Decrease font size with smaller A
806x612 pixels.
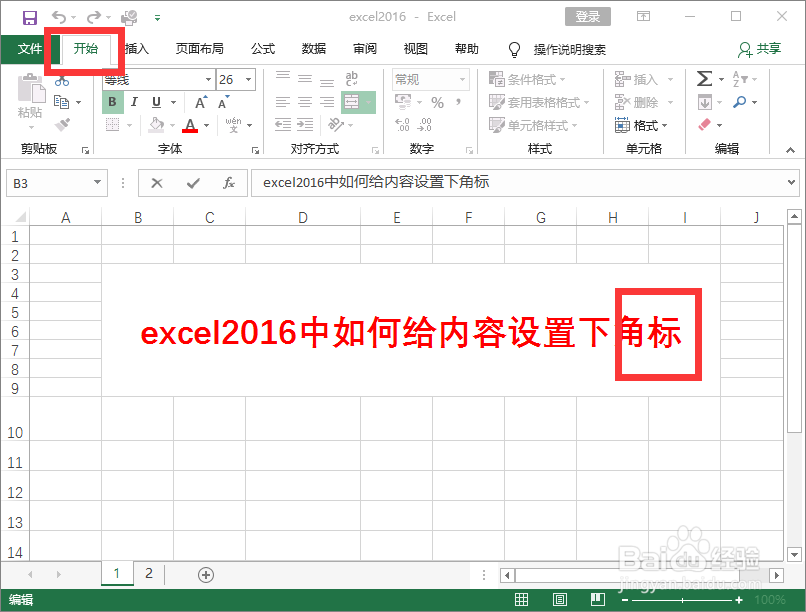pos(223,102)
